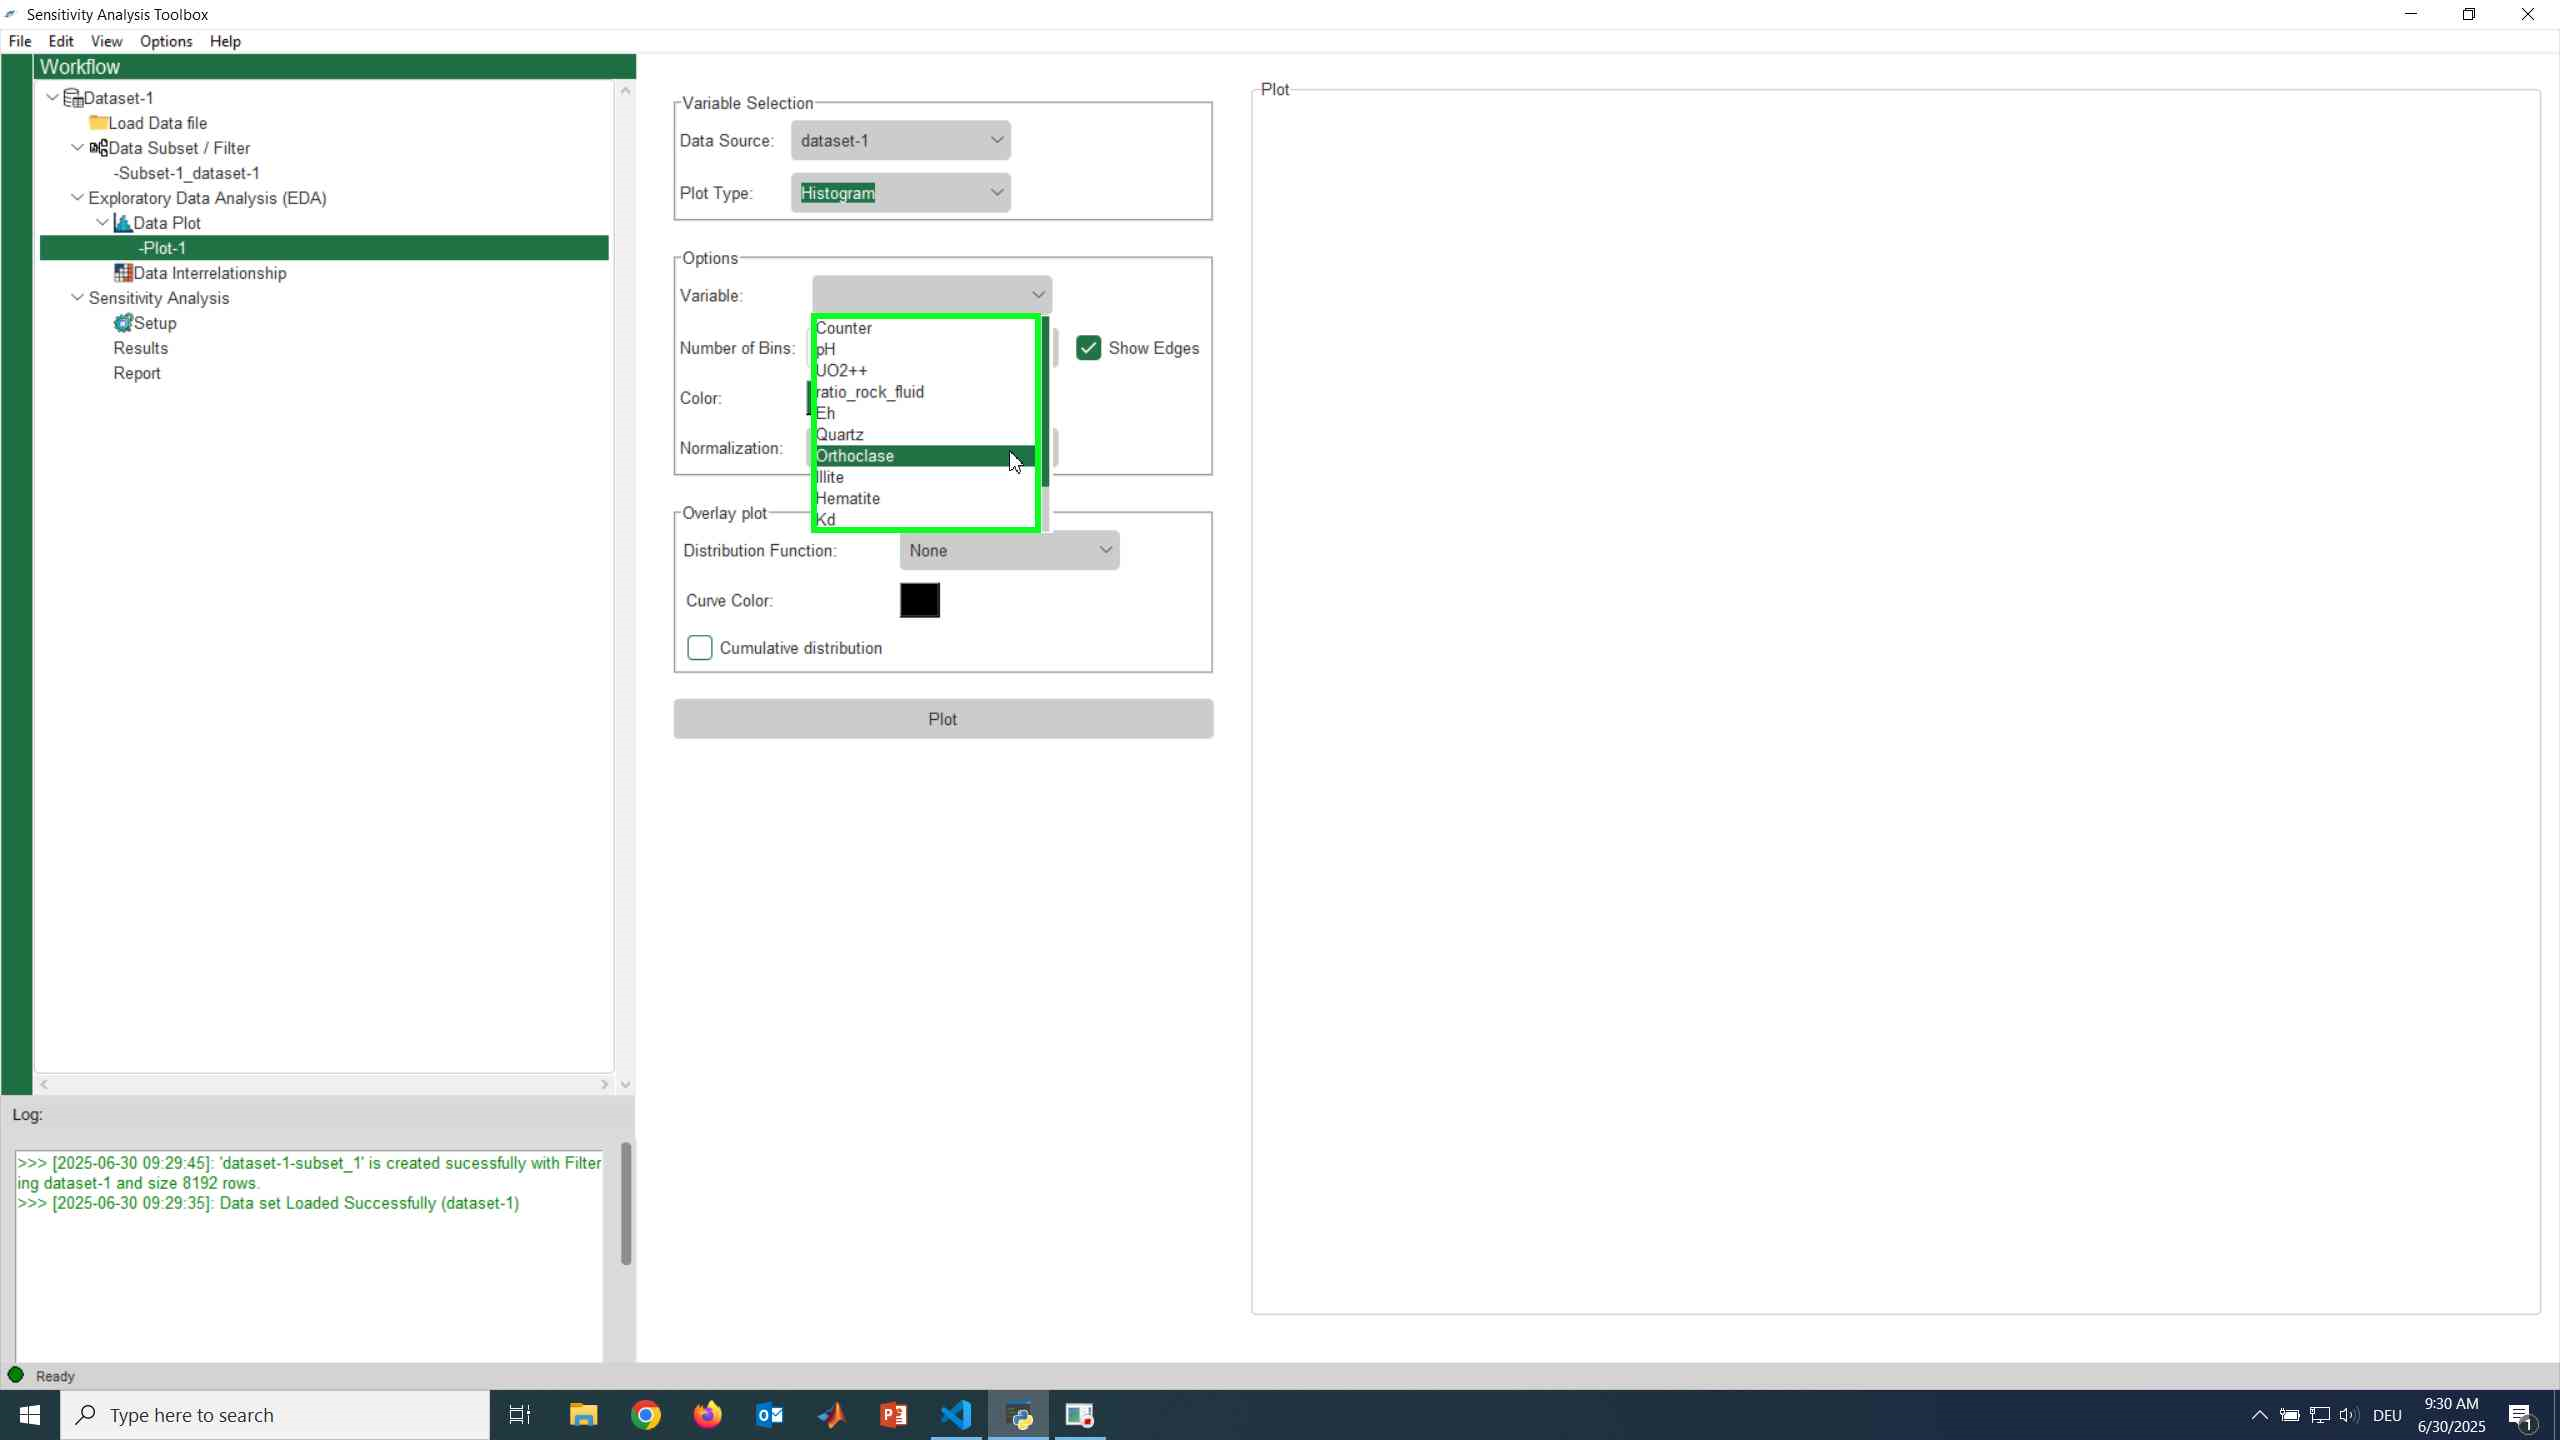Image resolution: width=2560 pixels, height=1440 pixels.
Task: Choose Hematite from variable list
Action: tap(925, 499)
